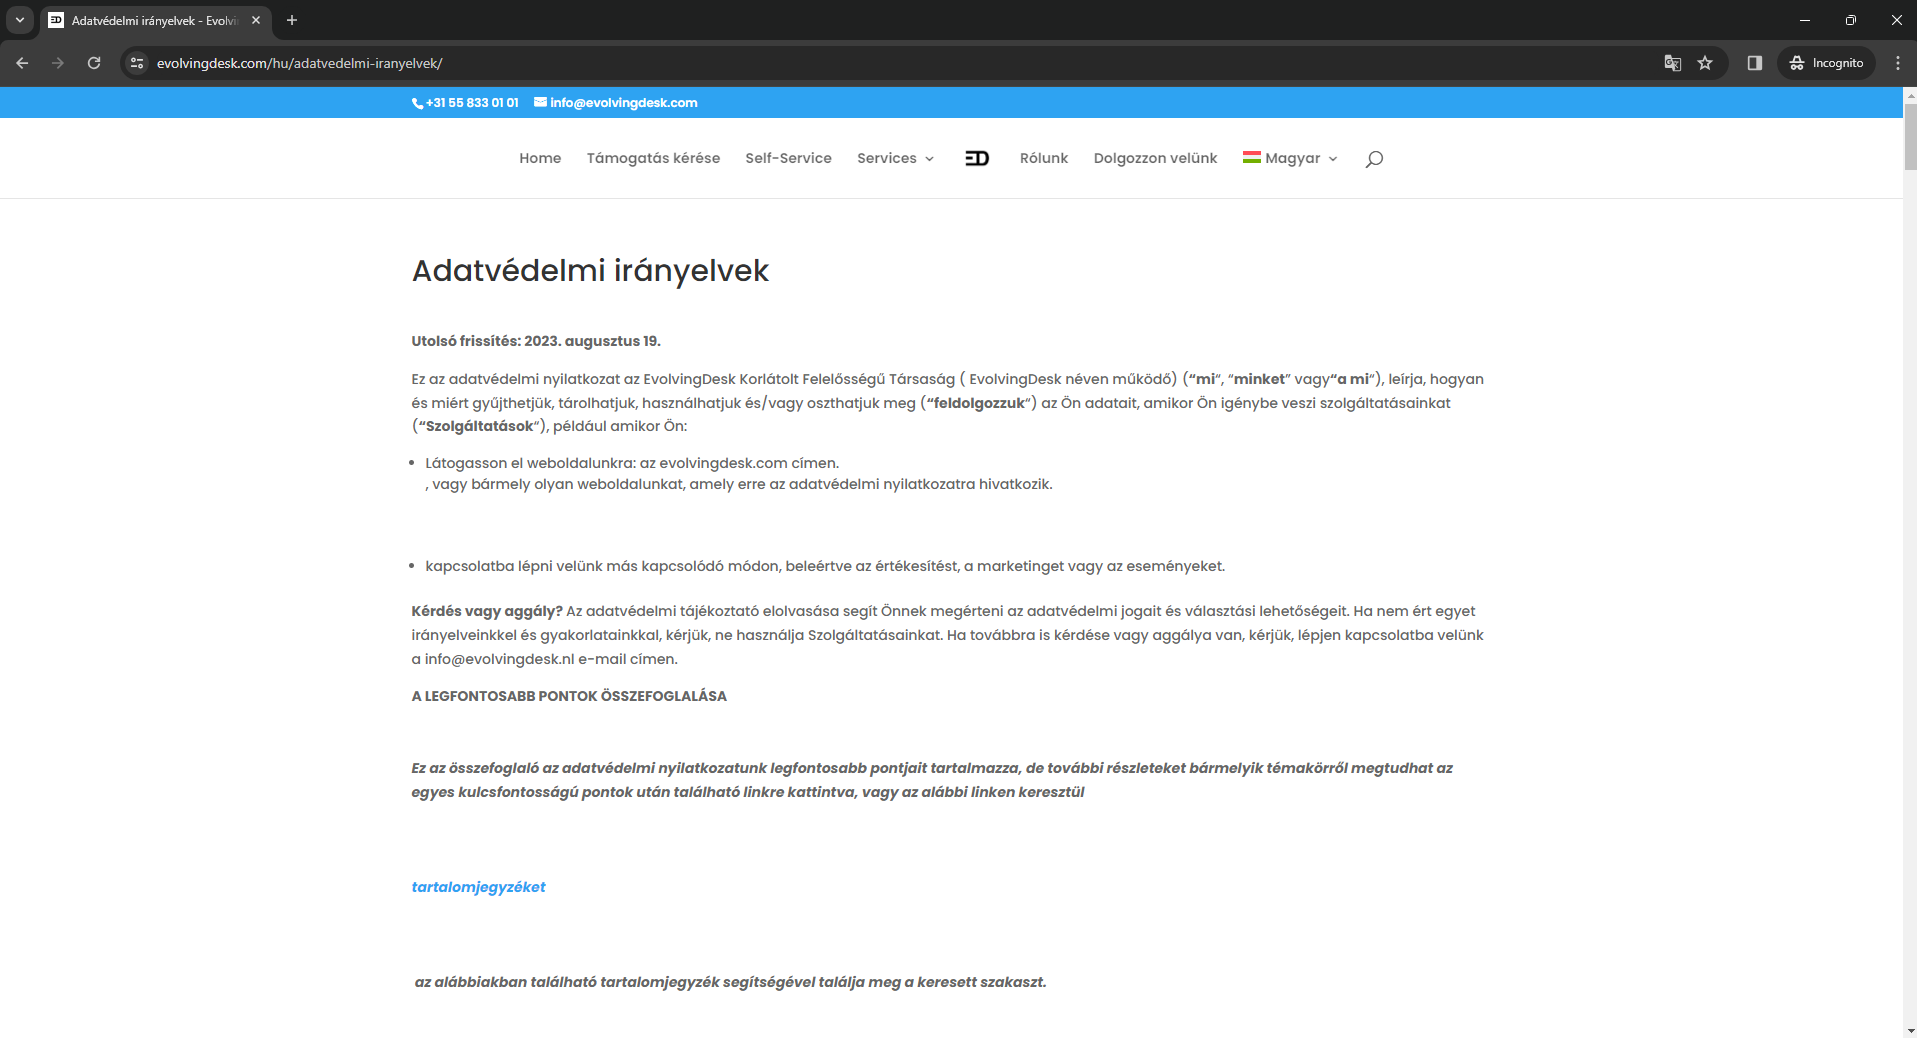Open a new tab with plus button
The image size is (1917, 1038).
coord(292,20)
